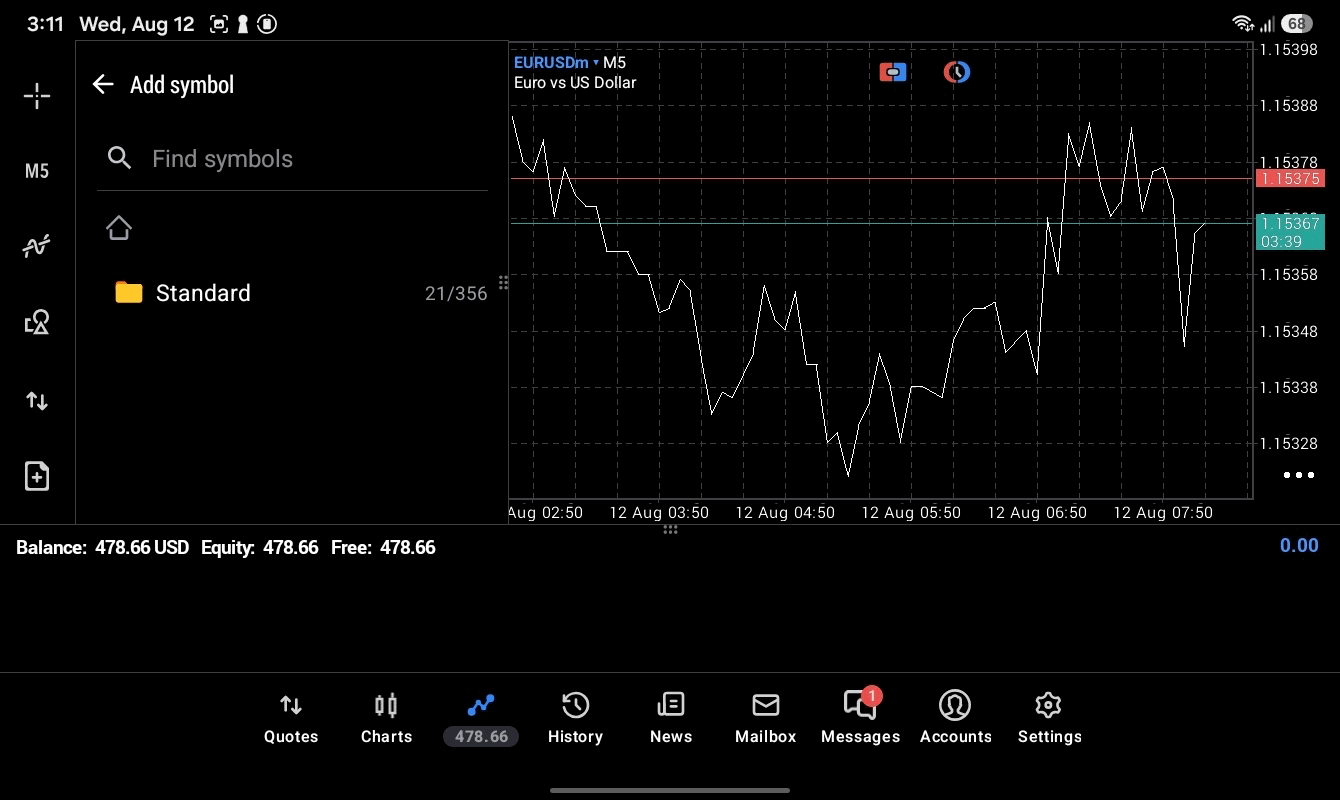This screenshot has height=800, width=1340.
Task: Go to the home symbol directory
Action: point(119,228)
